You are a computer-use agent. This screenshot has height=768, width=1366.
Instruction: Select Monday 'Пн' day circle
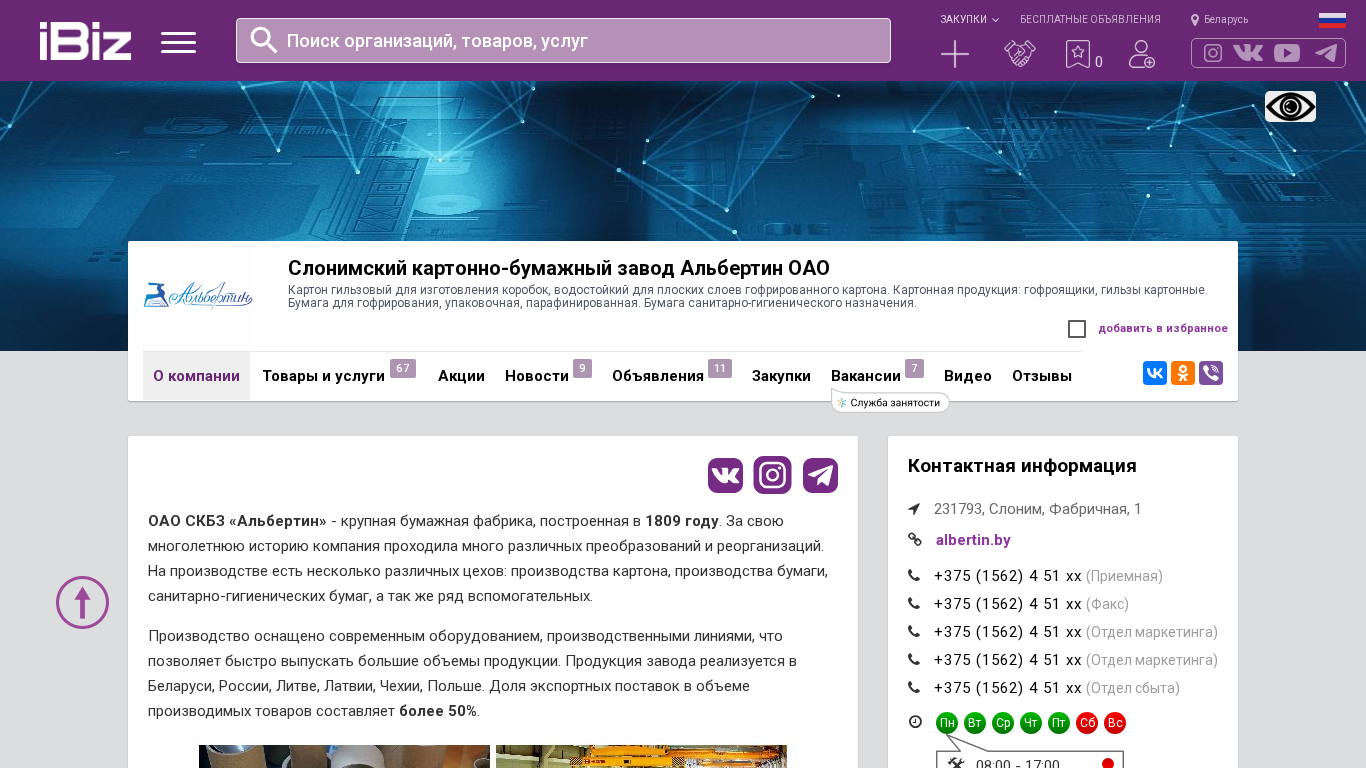tap(947, 723)
